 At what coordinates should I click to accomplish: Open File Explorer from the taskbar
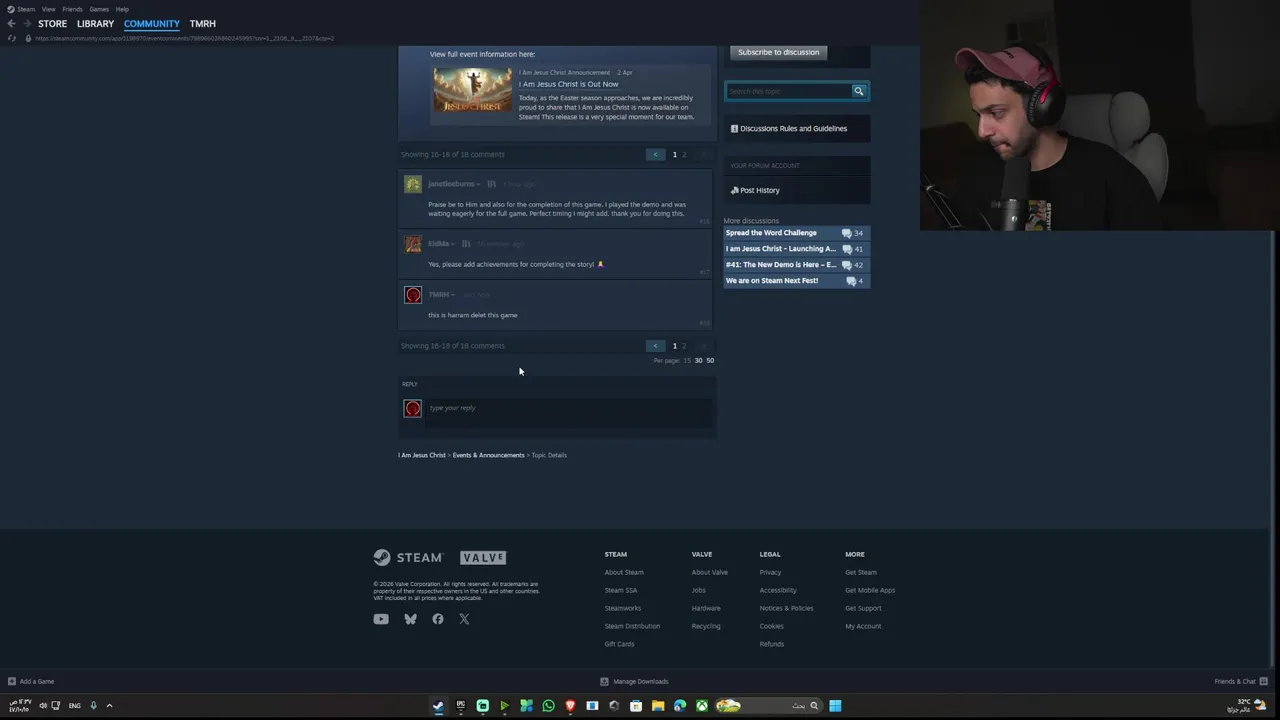click(658, 706)
